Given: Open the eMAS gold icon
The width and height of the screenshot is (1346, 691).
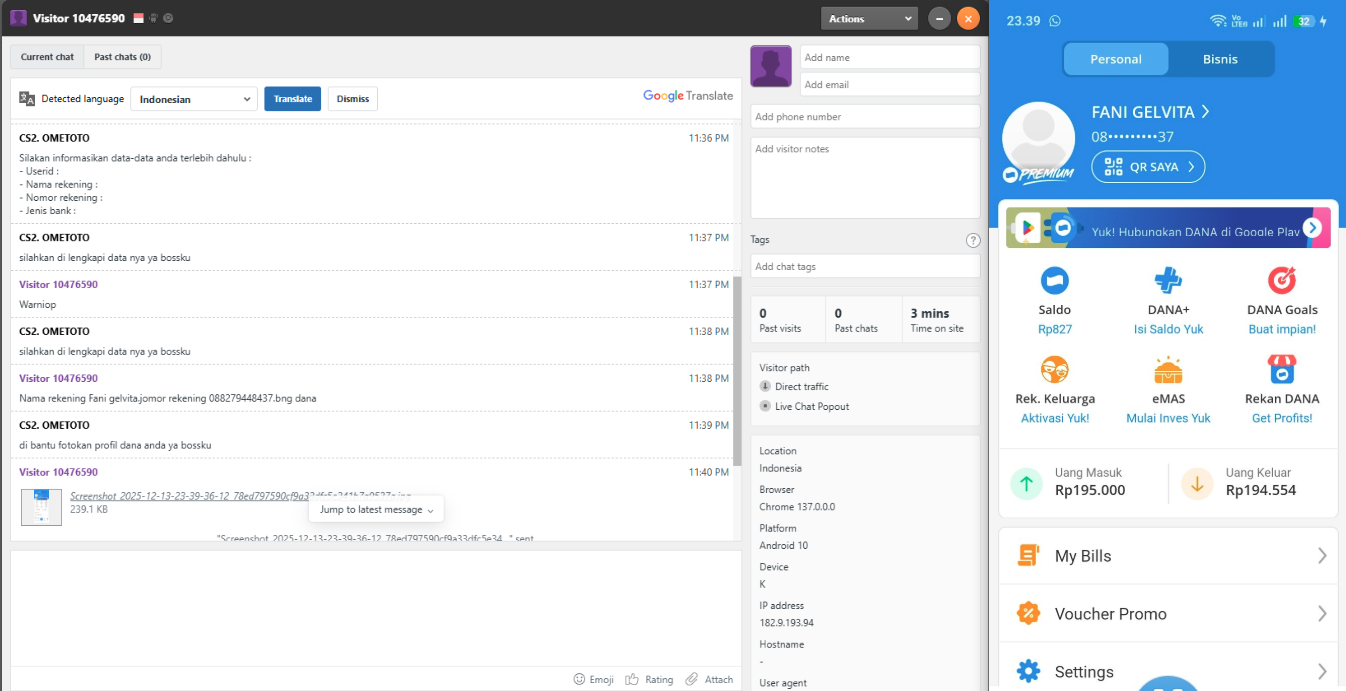Looking at the screenshot, I should coord(1168,370).
